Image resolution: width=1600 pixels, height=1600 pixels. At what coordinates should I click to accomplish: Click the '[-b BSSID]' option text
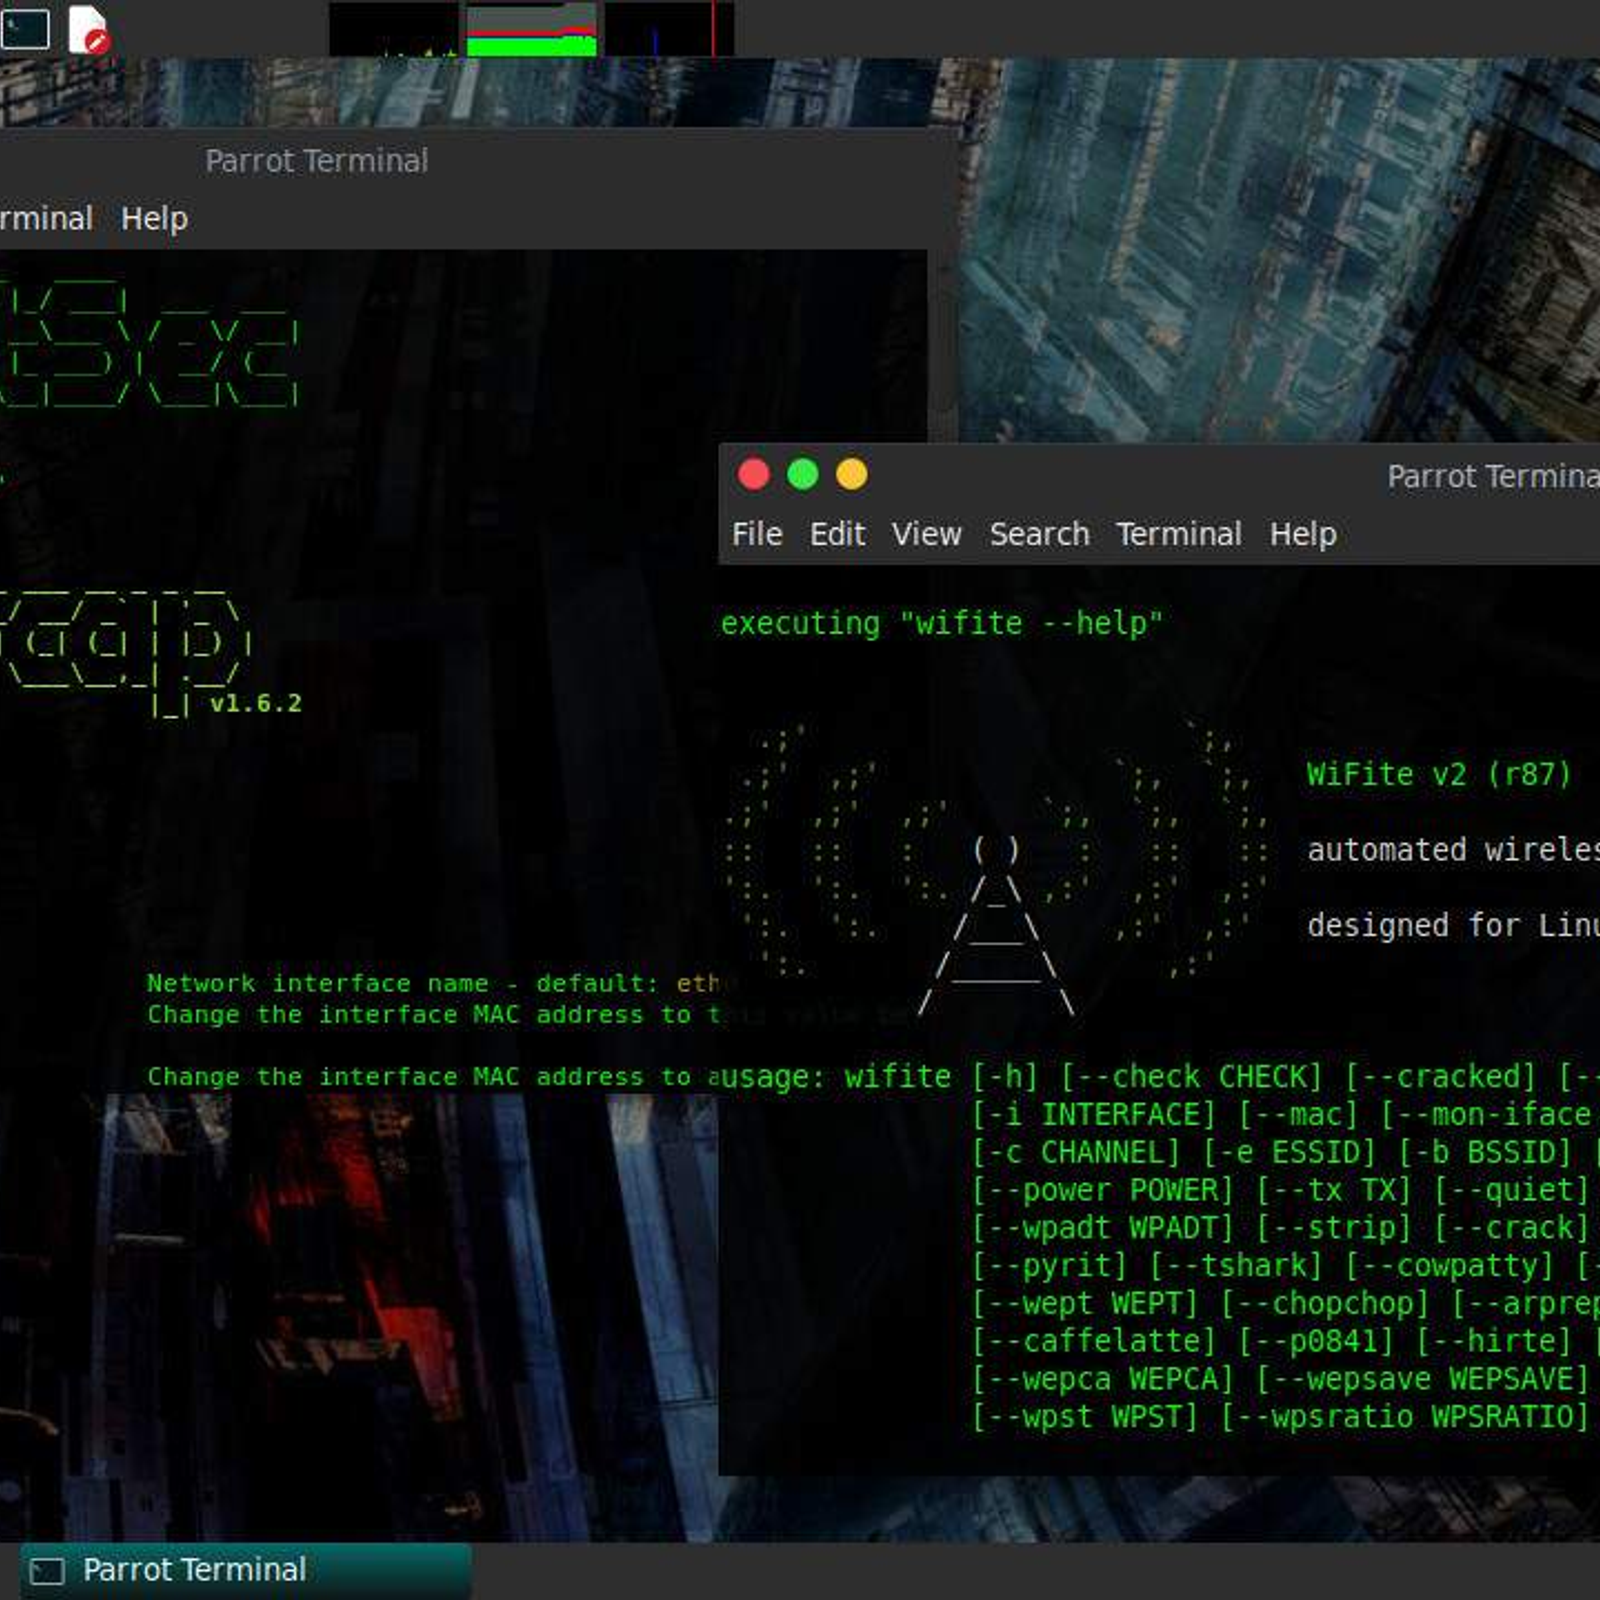point(1485,1152)
